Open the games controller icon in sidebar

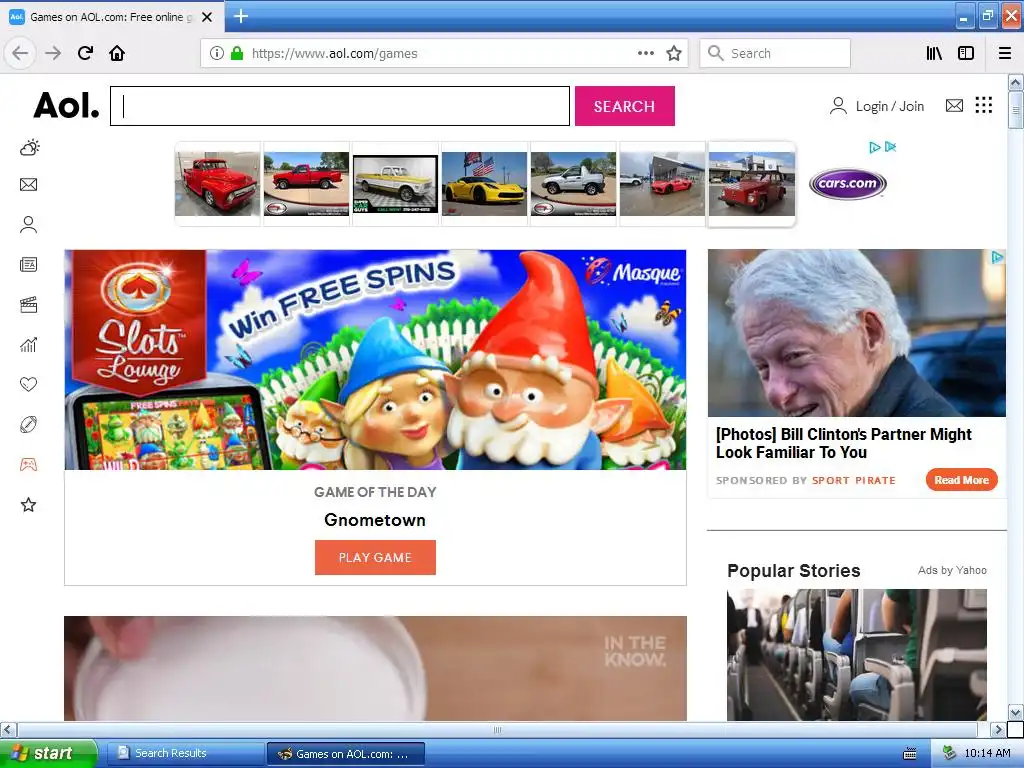point(29,465)
